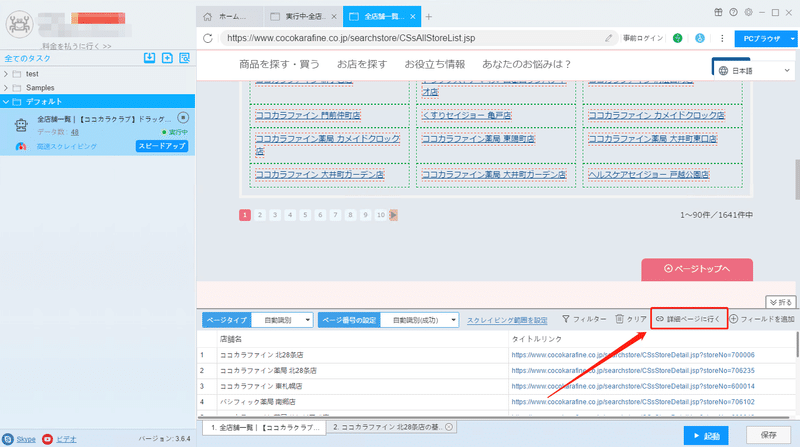The height and width of the screenshot is (447, 800).
Task: Click the red video icon in the footer
Action: 47,439
